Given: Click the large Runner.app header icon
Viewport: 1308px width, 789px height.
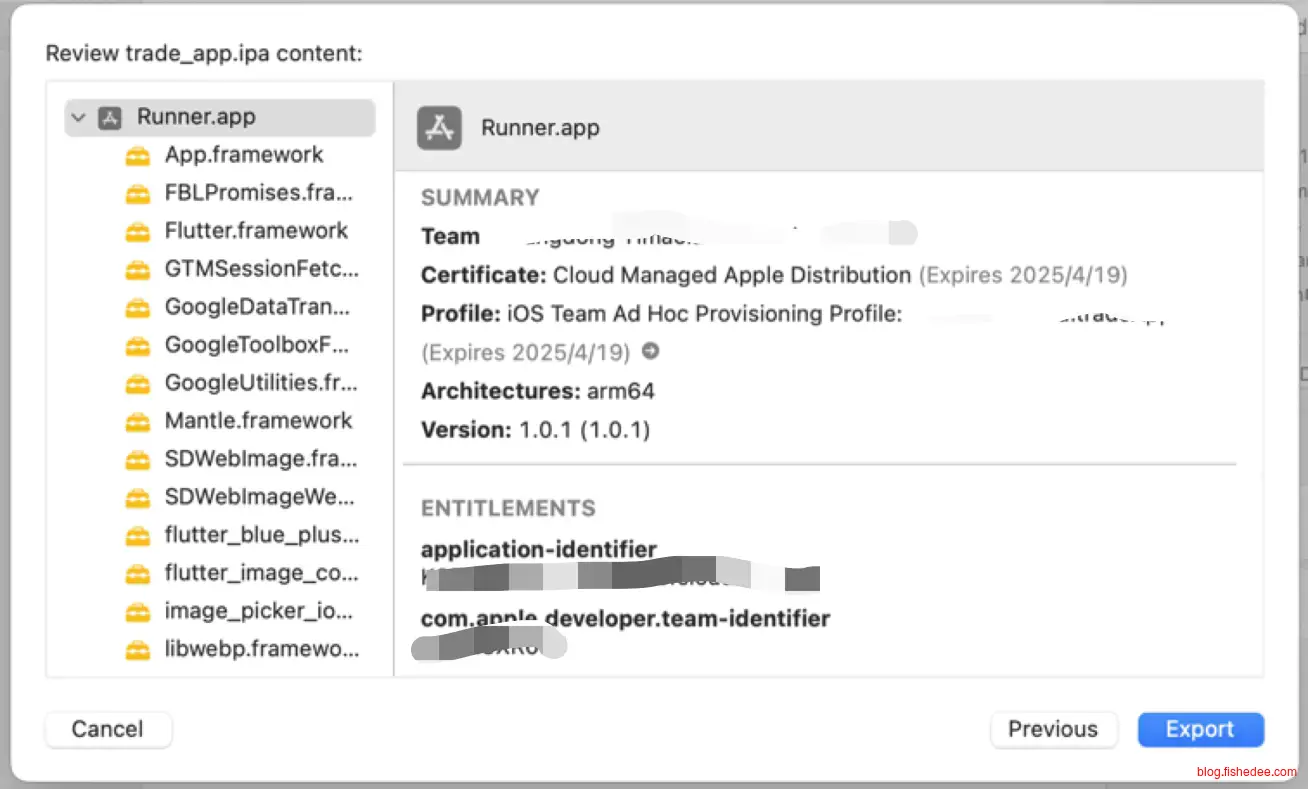Looking at the screenshot, I should 439,128.
